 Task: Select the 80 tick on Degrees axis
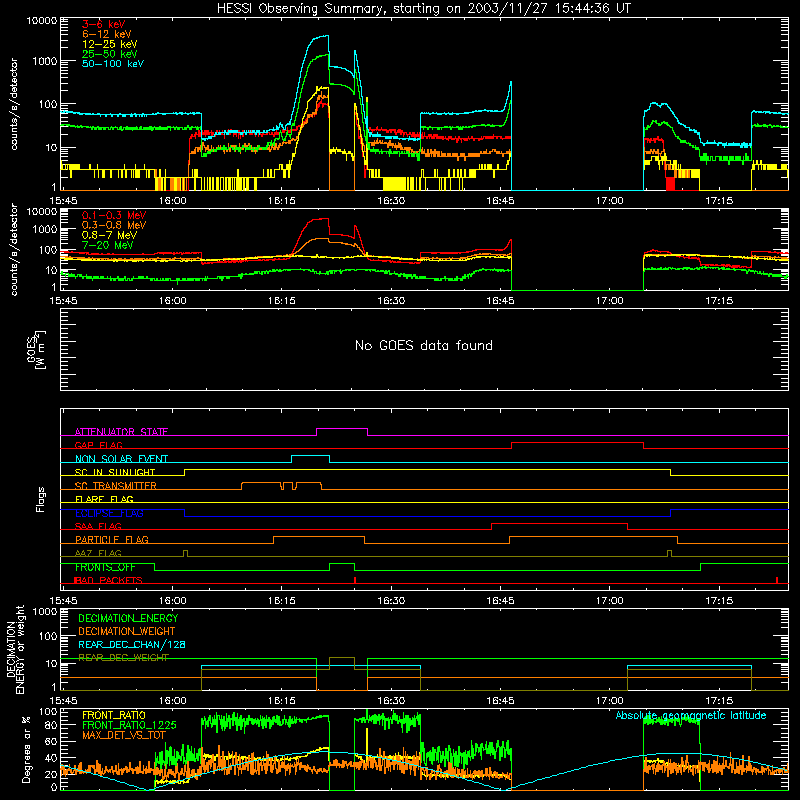[x=51, y=725]
